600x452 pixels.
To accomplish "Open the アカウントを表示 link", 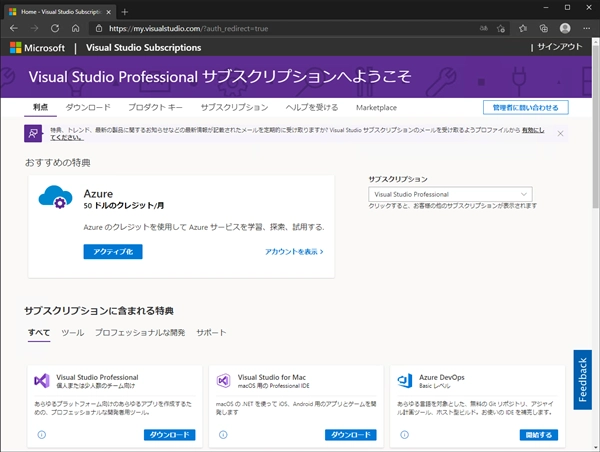I will pyautogui.click(x=294, y=251).
